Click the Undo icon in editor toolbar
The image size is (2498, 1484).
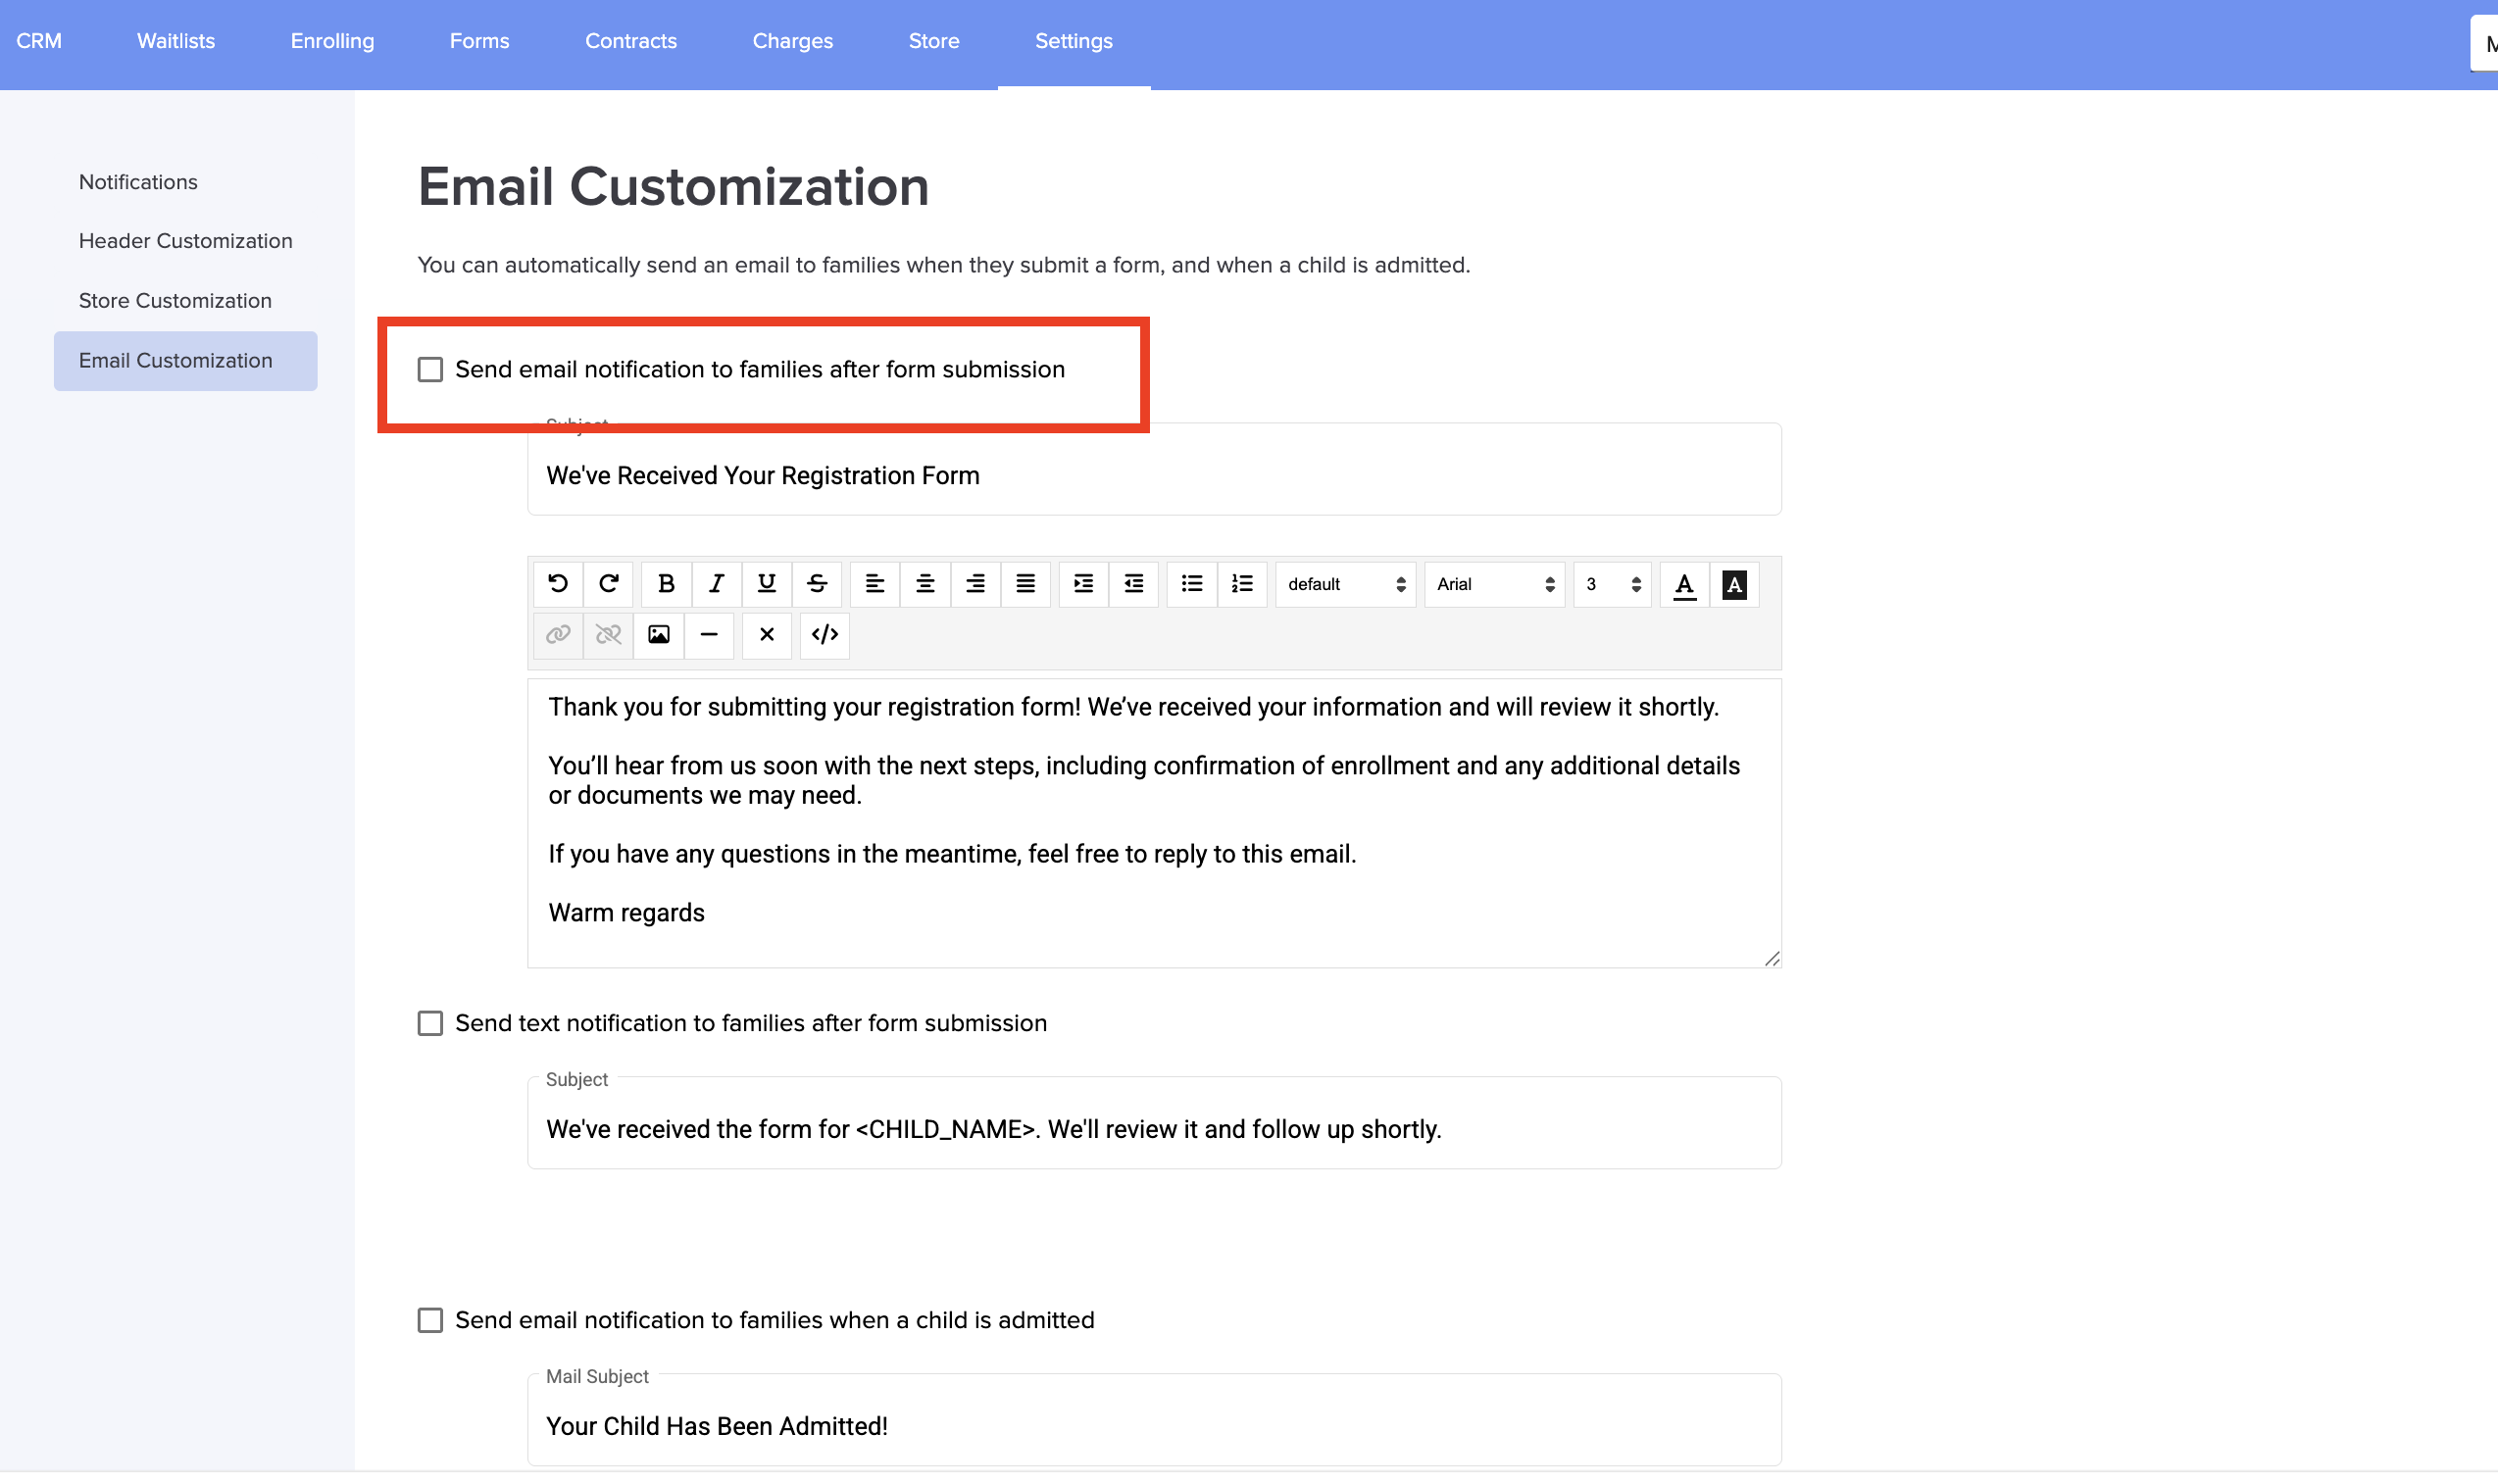tap(558, 584)
